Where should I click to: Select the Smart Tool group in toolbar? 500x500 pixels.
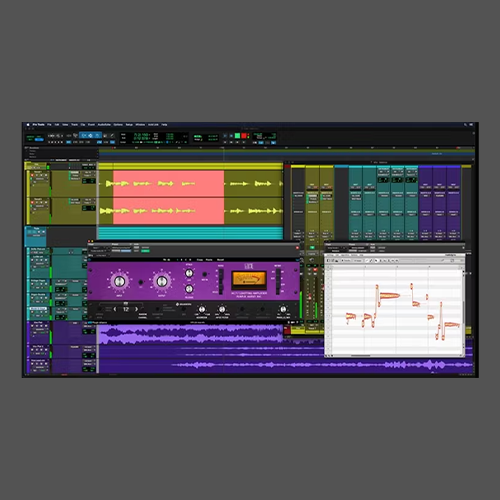tap(90, 135)
